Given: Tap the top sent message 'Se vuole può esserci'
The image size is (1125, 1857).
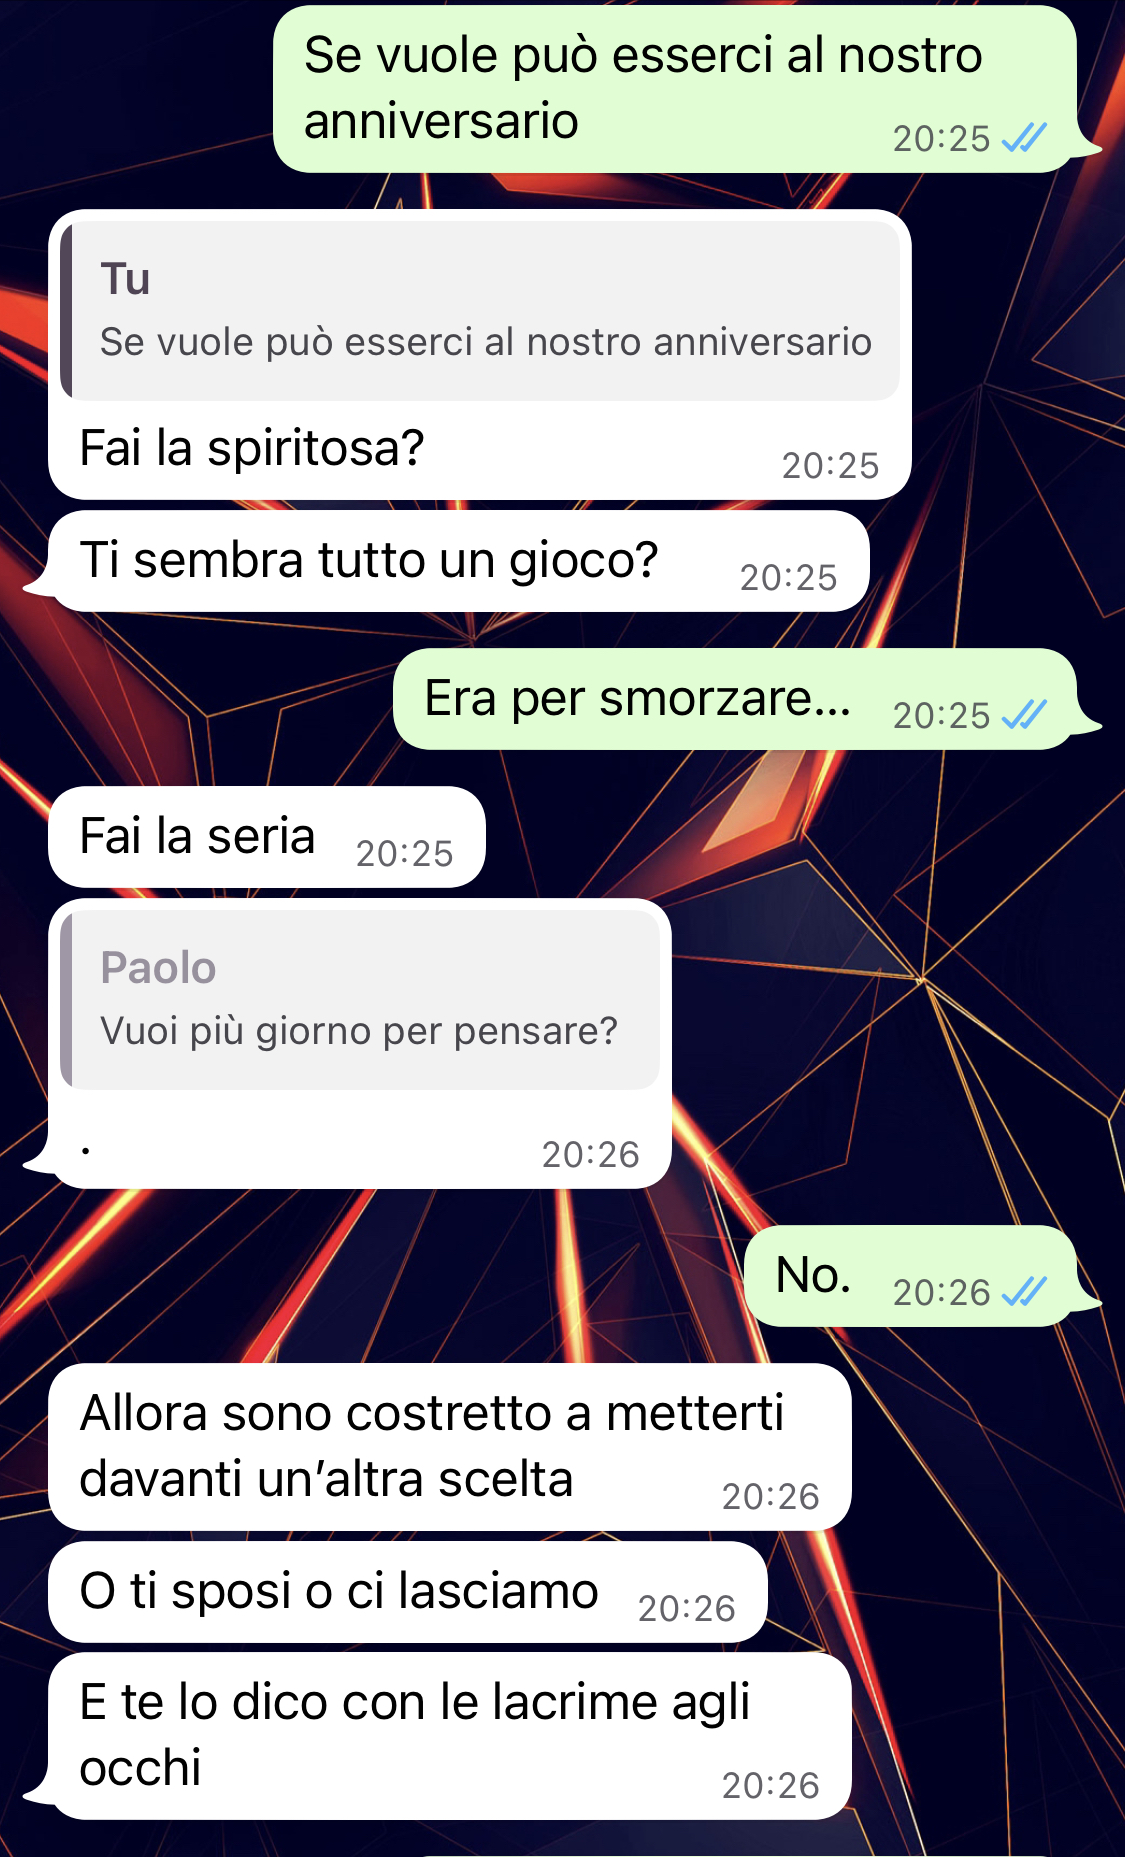Looking at the screenshot, I should tap(675, 89).
